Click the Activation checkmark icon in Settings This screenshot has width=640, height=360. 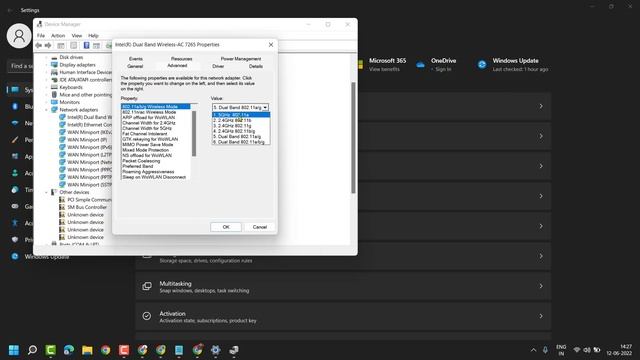point(147,316)
